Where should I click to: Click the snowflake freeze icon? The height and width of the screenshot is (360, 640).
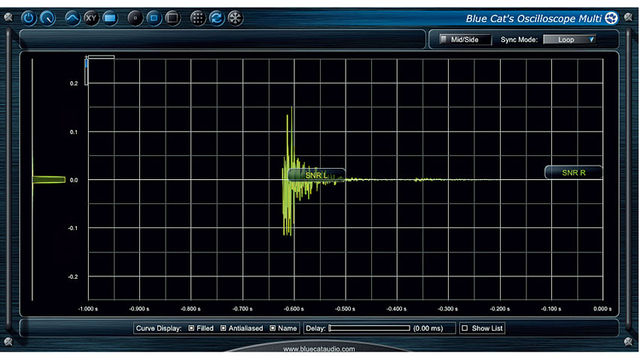coord(236,18)
